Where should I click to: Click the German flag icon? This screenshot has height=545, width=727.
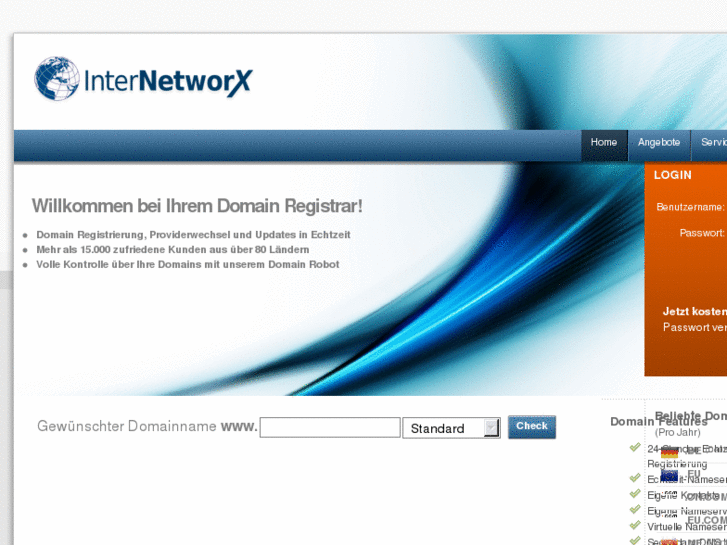tap(670, 452)
